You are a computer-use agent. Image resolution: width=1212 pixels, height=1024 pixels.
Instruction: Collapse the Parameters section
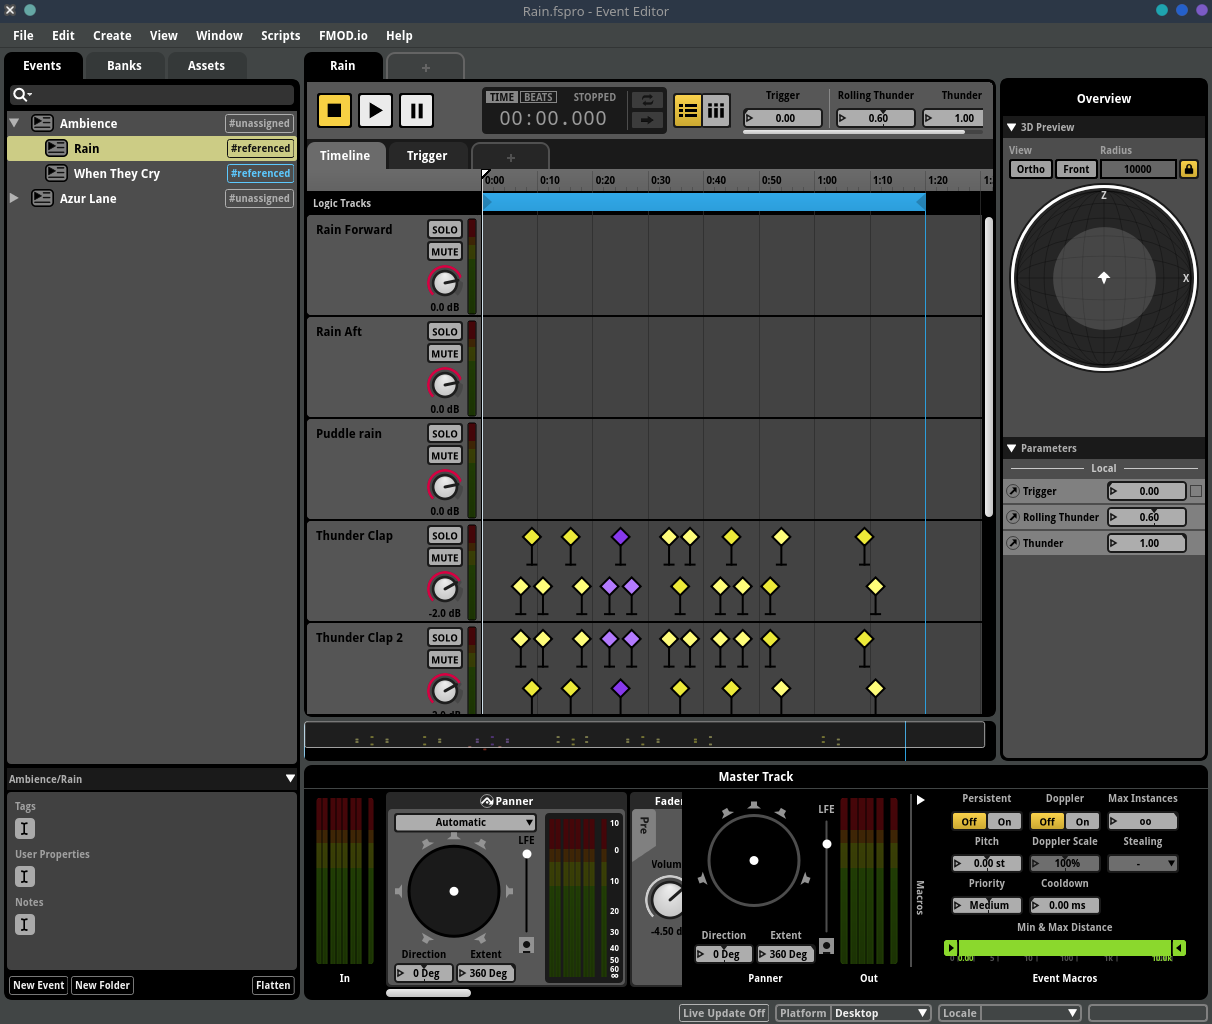(1011, 448)
